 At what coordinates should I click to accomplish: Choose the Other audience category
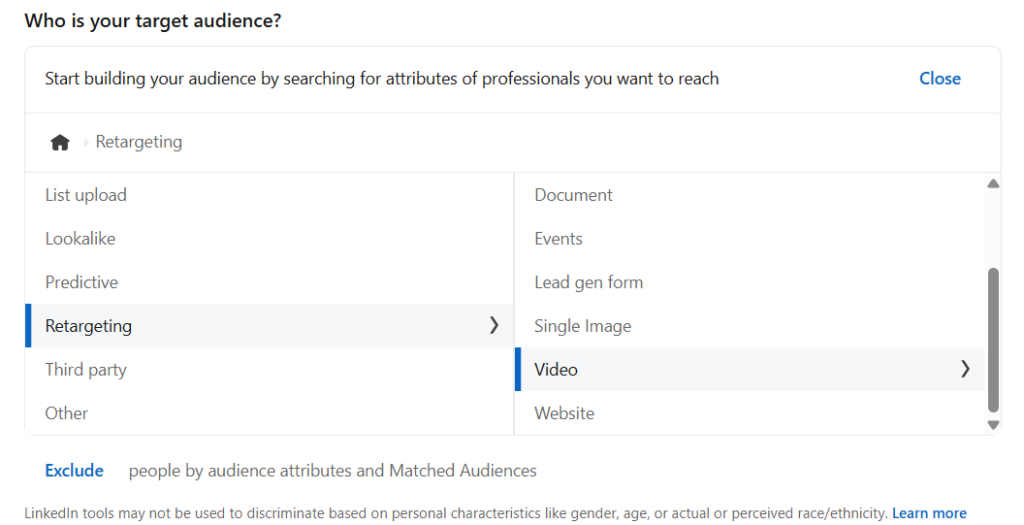pos(269,413)
